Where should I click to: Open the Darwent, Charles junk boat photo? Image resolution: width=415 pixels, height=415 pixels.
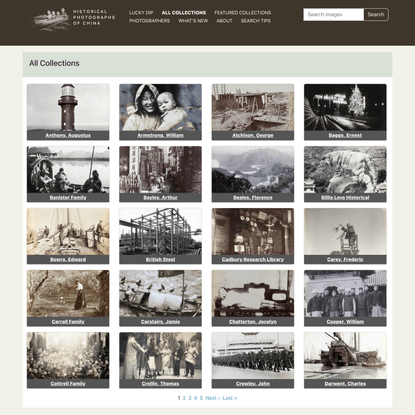coord(345,356)
